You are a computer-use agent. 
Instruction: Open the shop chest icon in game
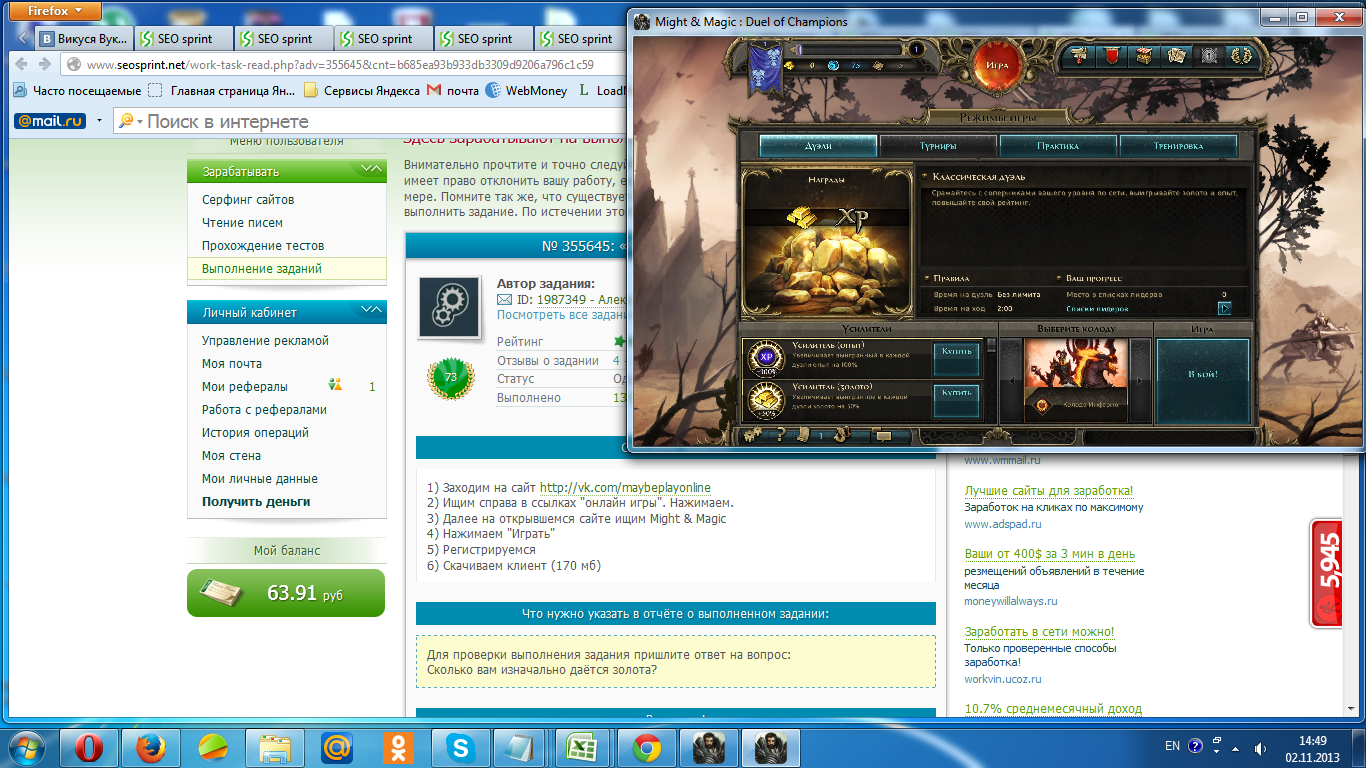point(1145,55)
